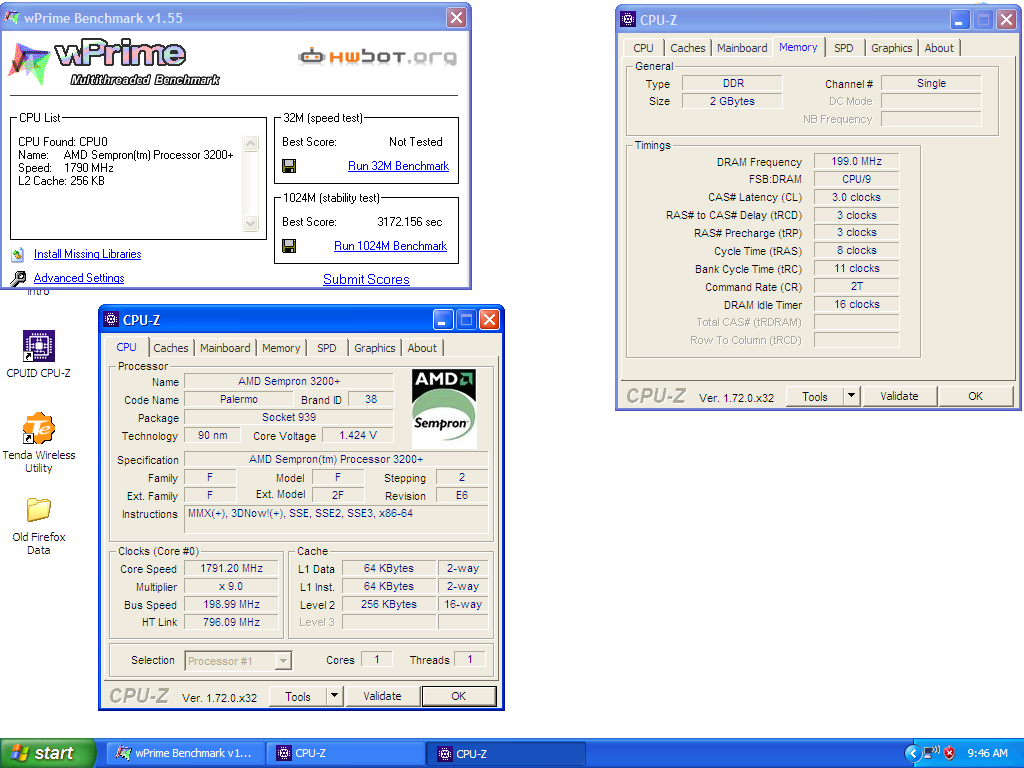Open SPD tab in upper-right CPU-Z window
Viewport: 1024px width, 768px height.
tap(844, 48)
